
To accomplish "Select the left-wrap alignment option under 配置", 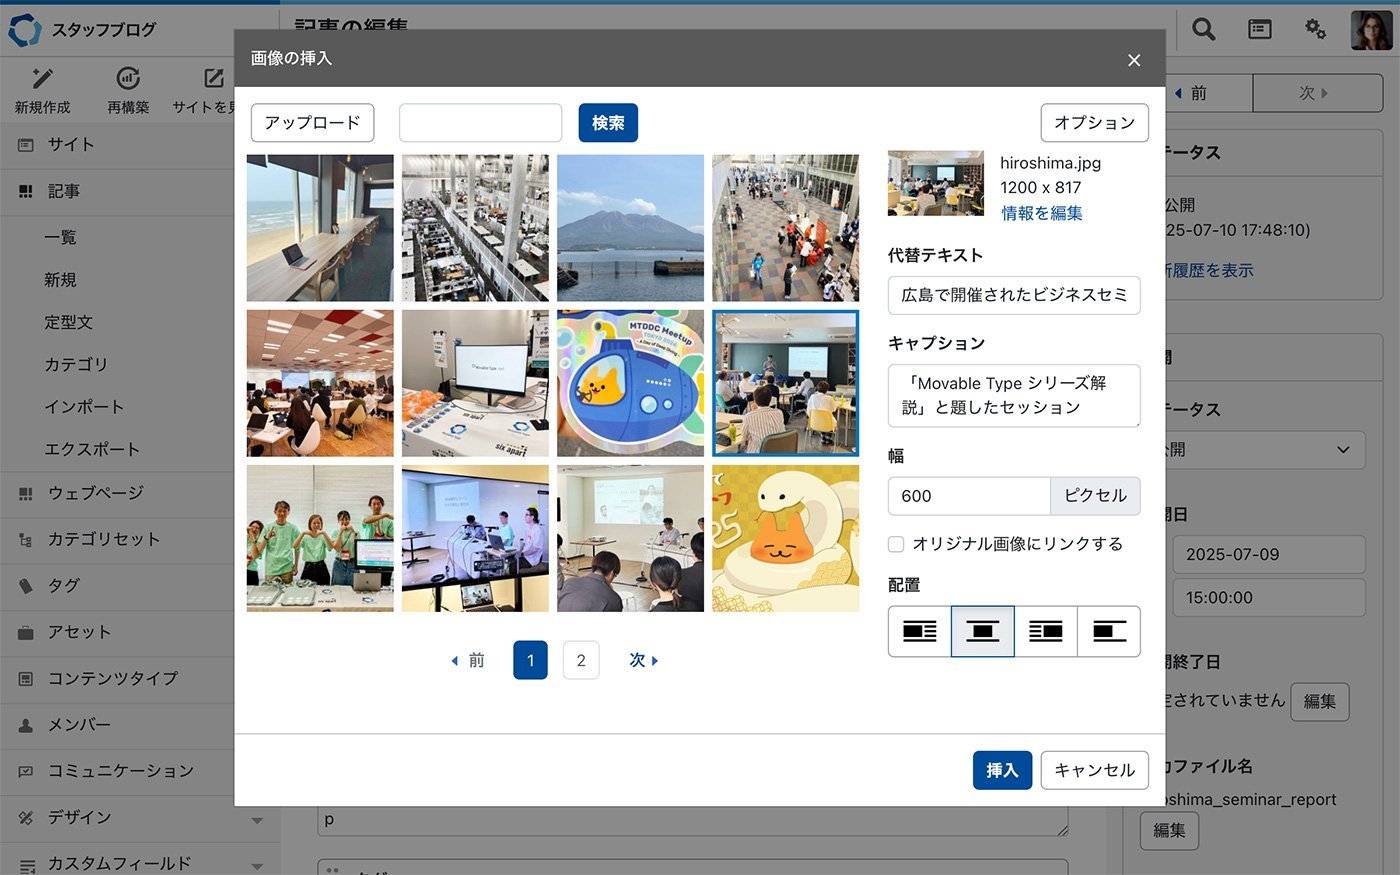I will tap(917, 631).
